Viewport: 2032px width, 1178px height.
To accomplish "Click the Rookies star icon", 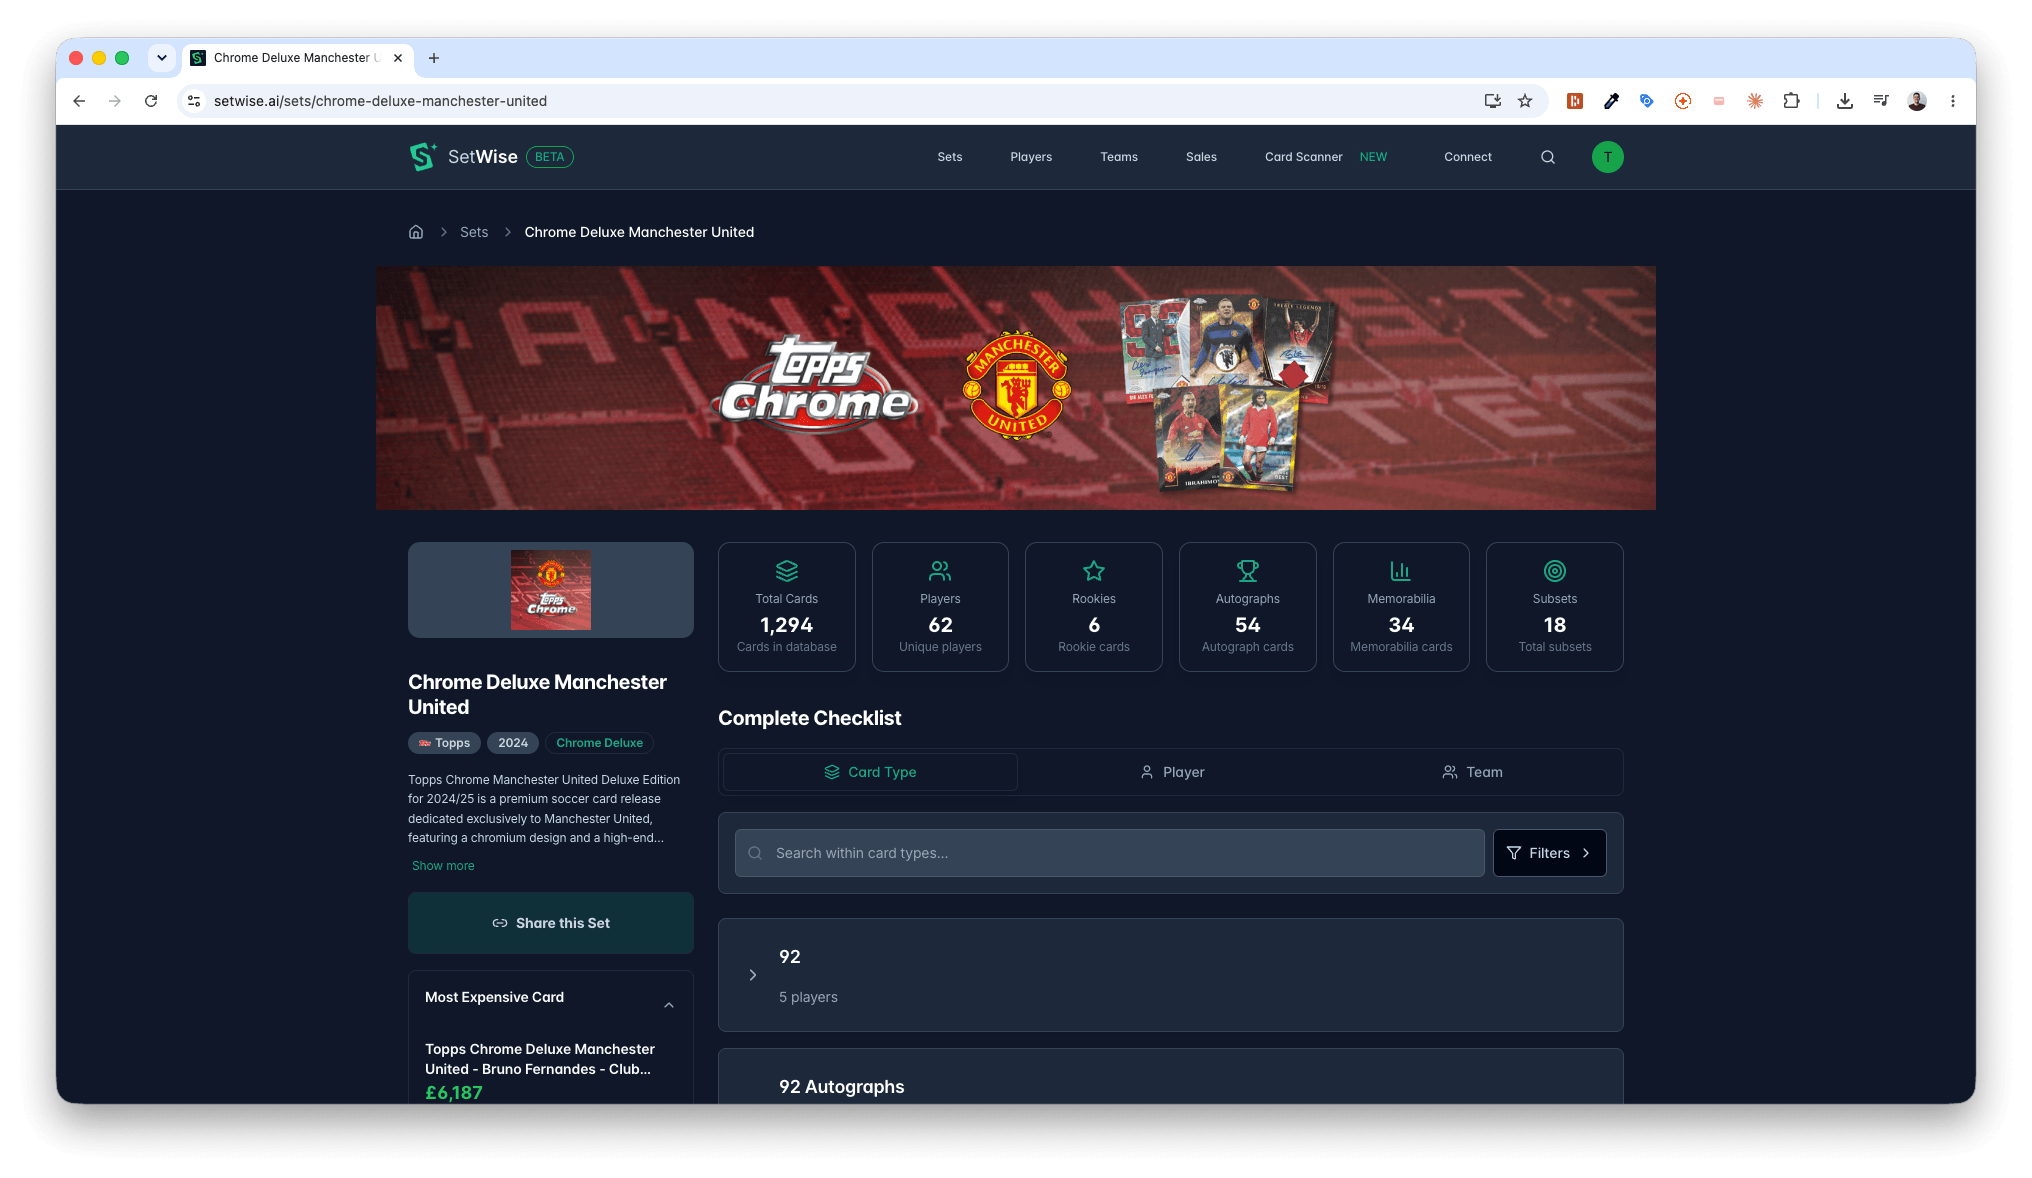I will pos(1094,571).
